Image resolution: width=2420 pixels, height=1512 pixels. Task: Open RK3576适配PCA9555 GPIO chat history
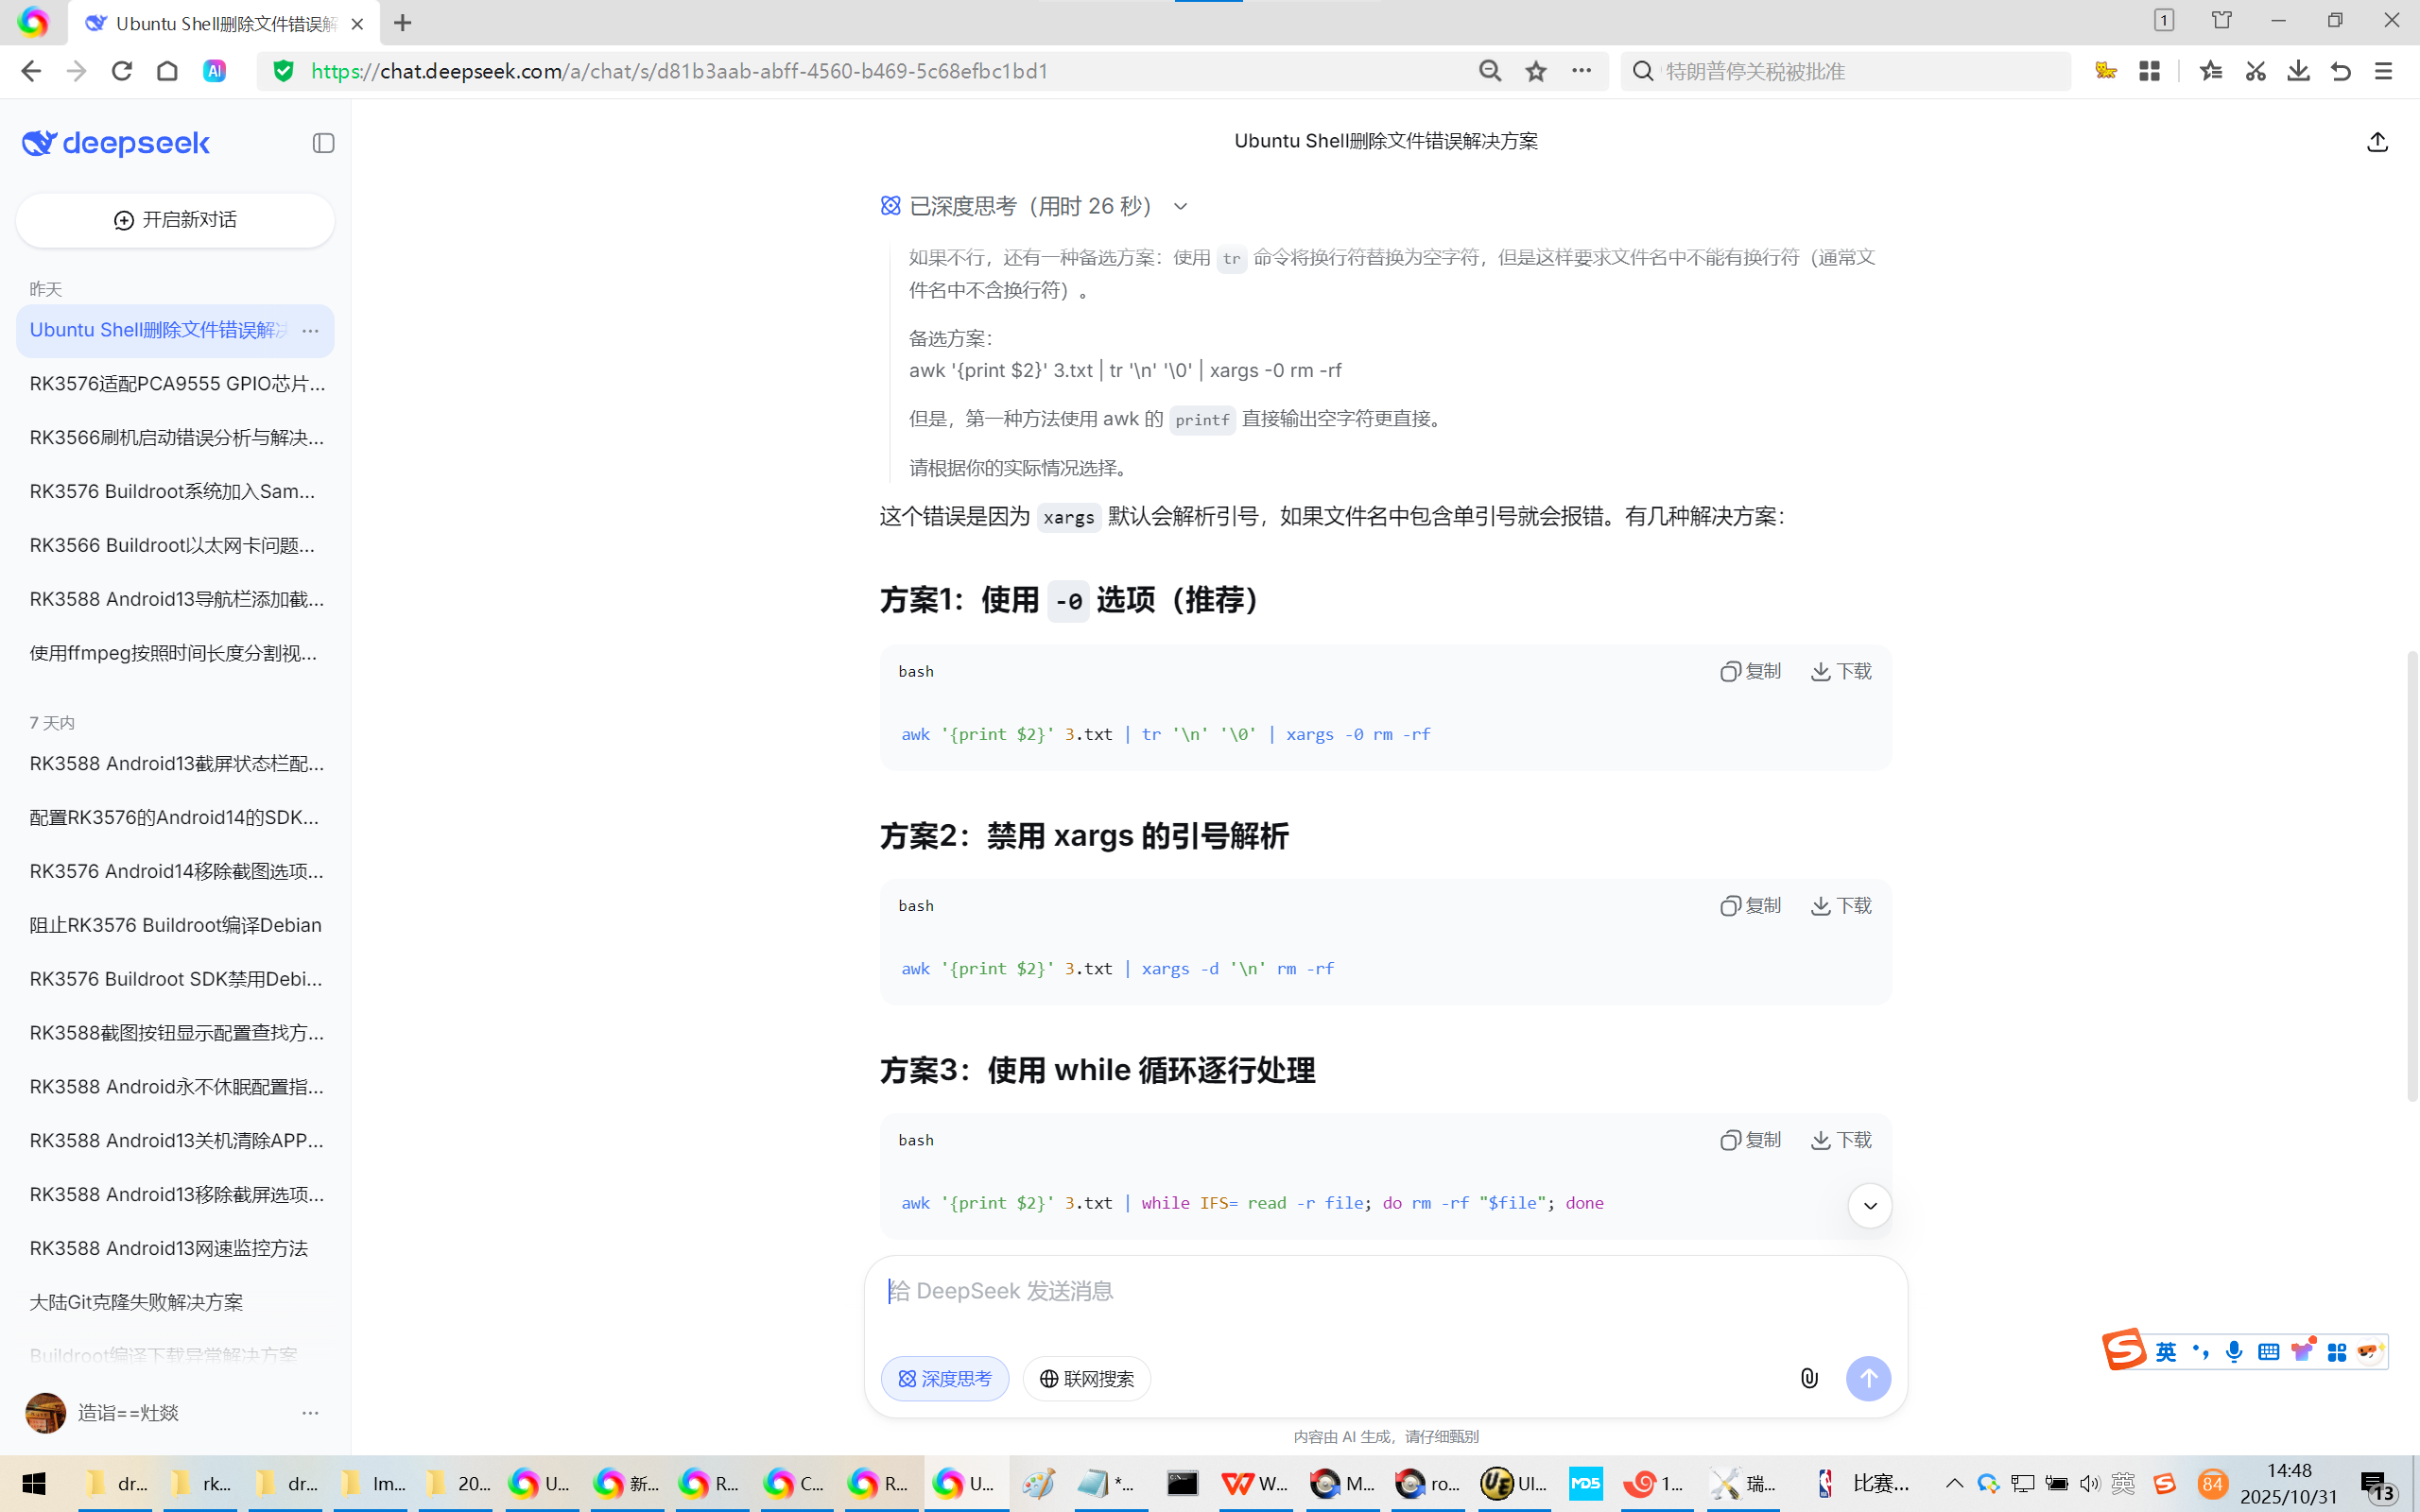tap(177, 384)
